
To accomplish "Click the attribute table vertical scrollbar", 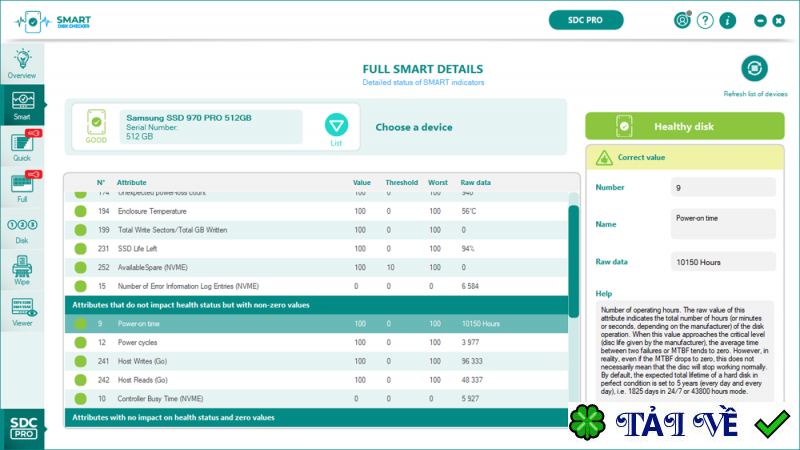I will (x=573, y=261).
